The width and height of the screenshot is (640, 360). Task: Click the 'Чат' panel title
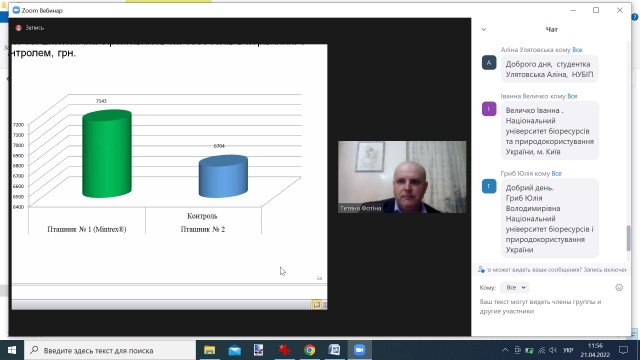pyautogui.click(x=551, y=29)
